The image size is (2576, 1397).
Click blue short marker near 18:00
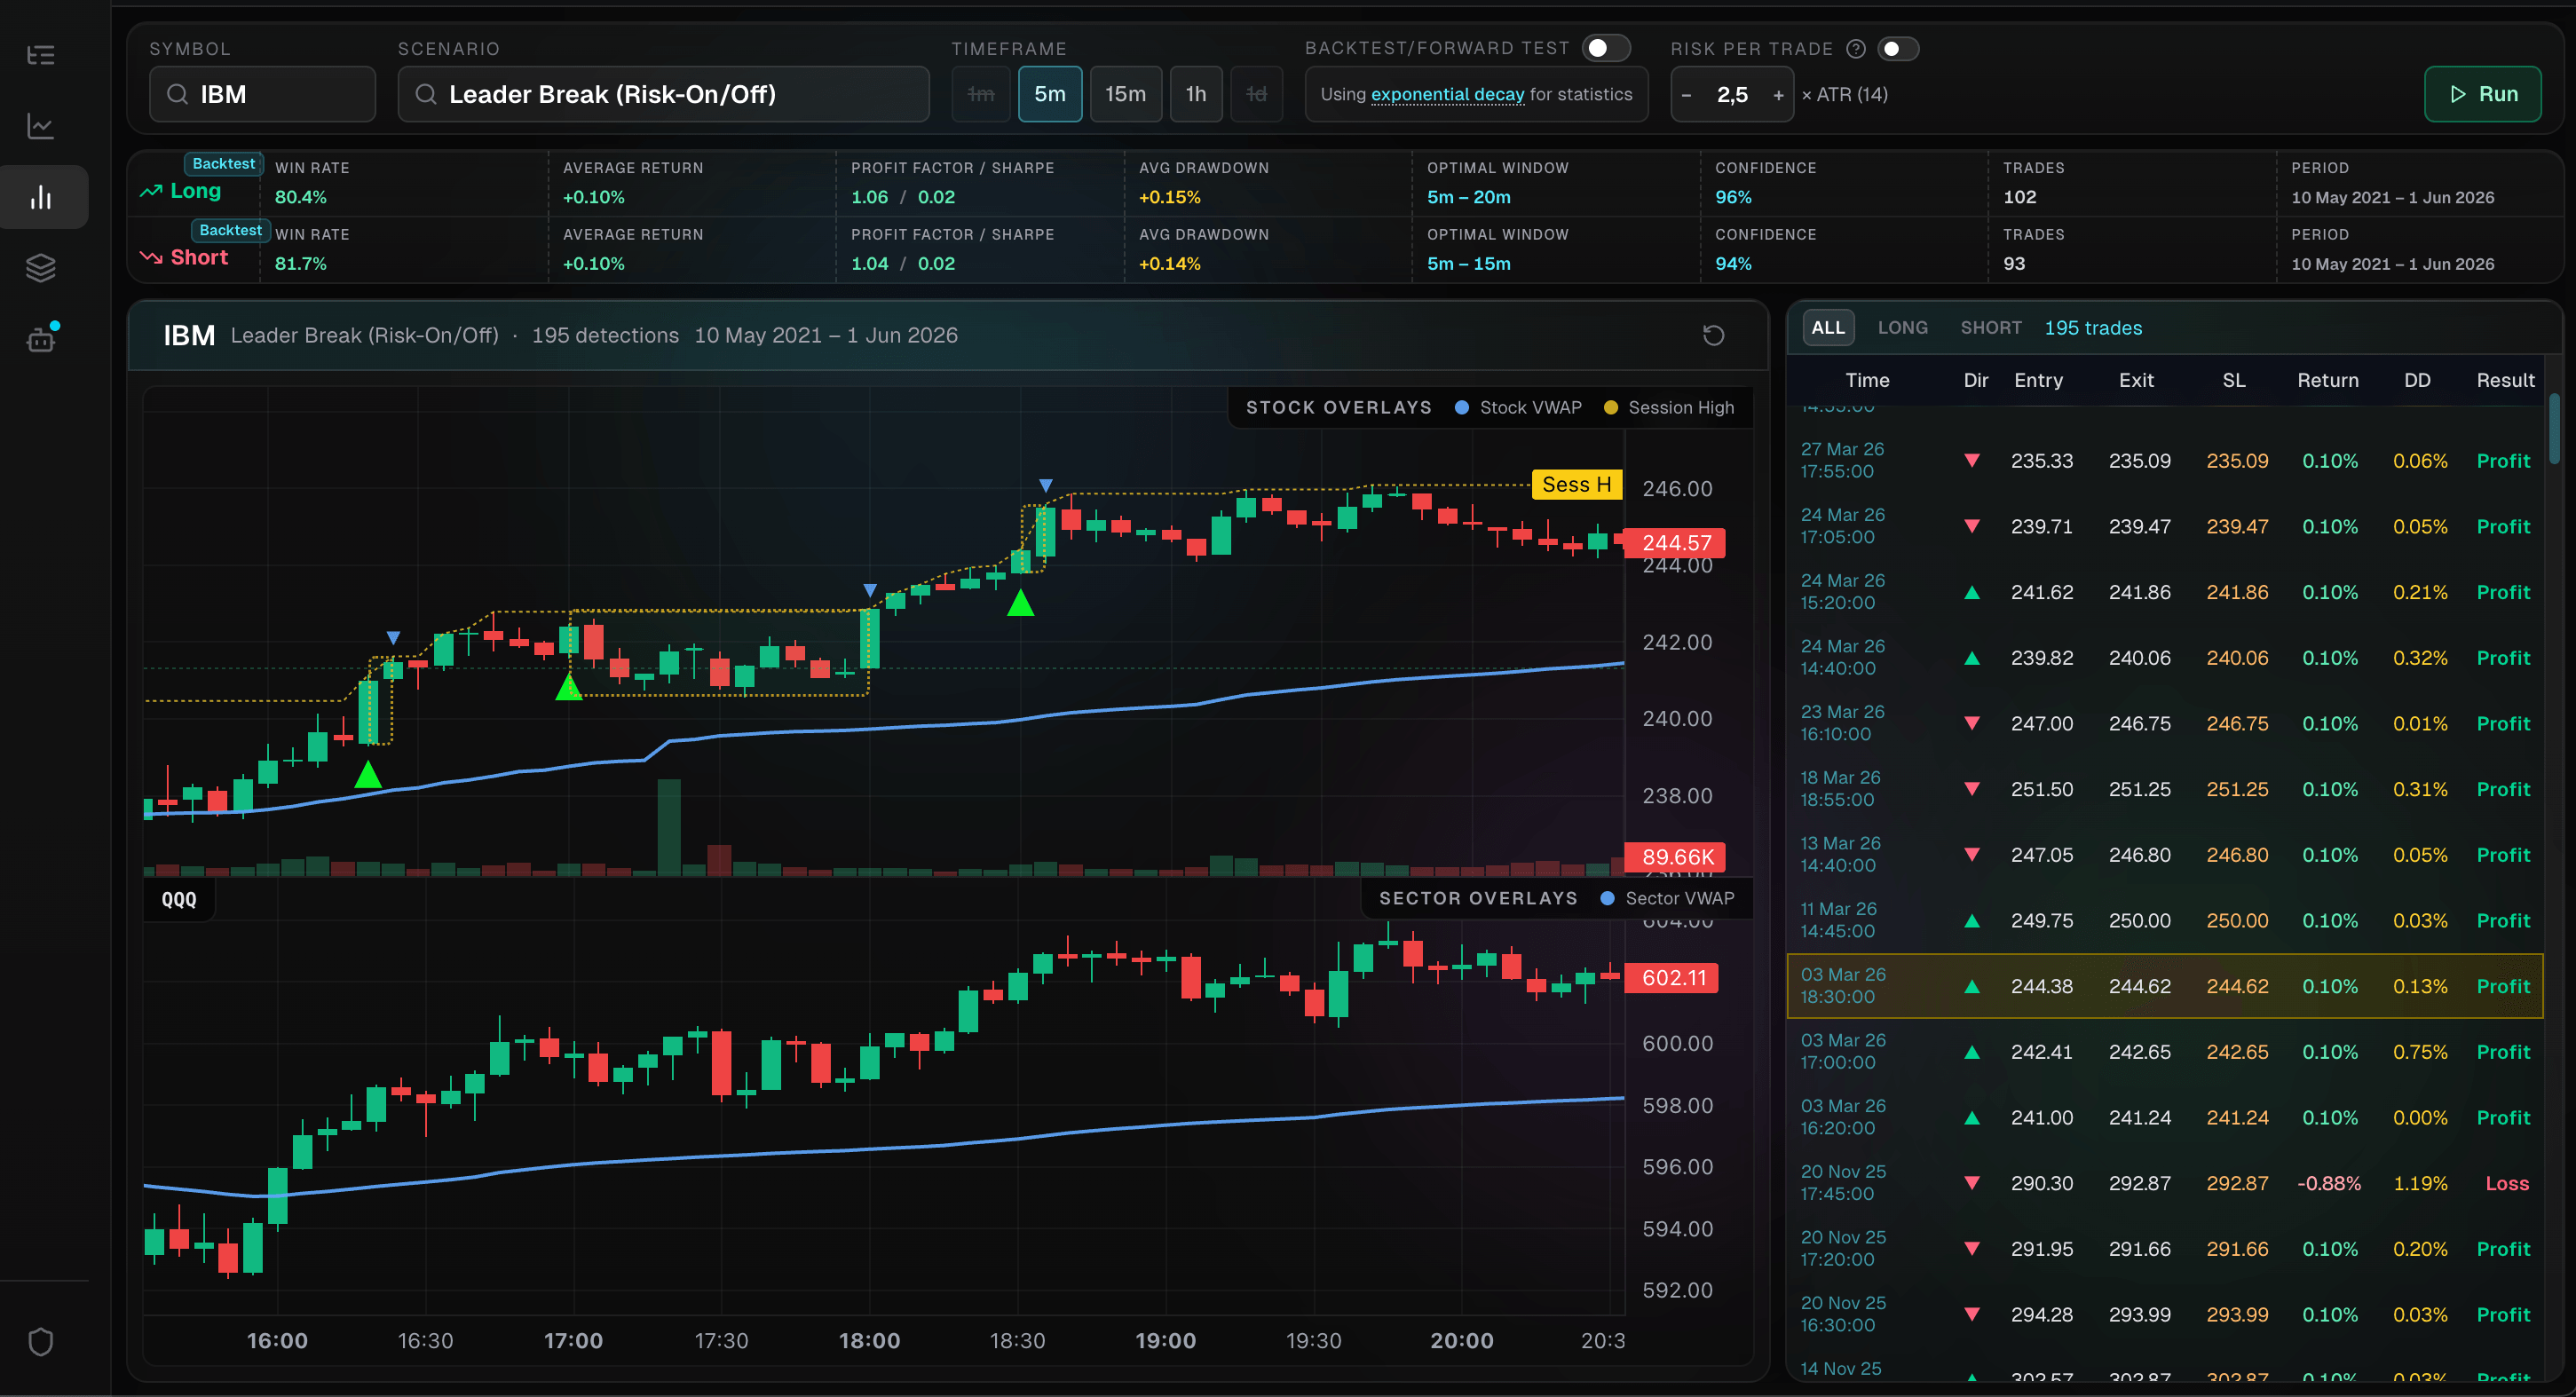tap(869, 590)
